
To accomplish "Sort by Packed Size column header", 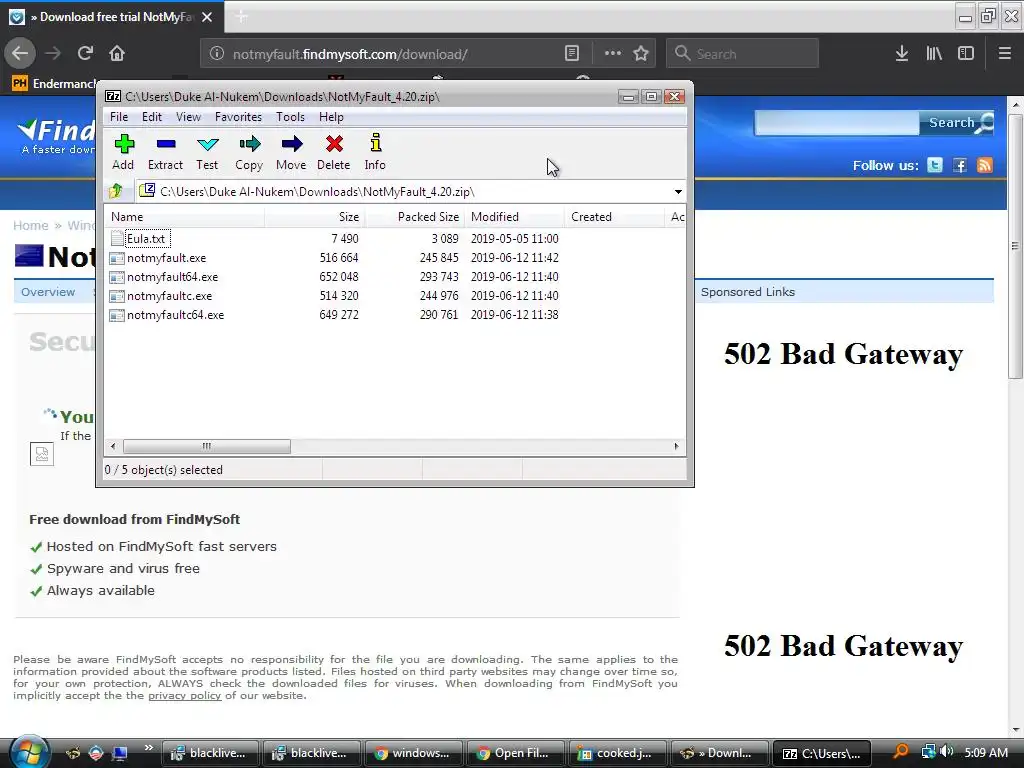I will click(414, 217).
